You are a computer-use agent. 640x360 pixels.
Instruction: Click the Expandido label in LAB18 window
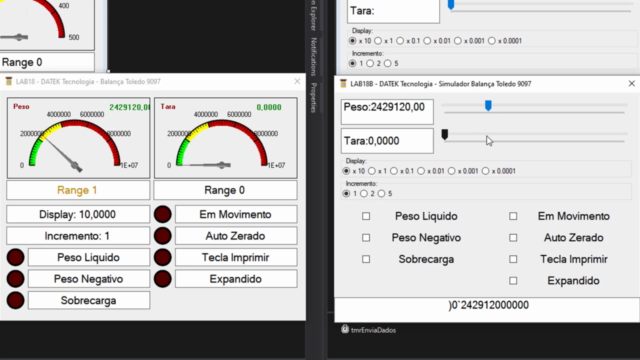pyautogui.click(x=236, y=279)
